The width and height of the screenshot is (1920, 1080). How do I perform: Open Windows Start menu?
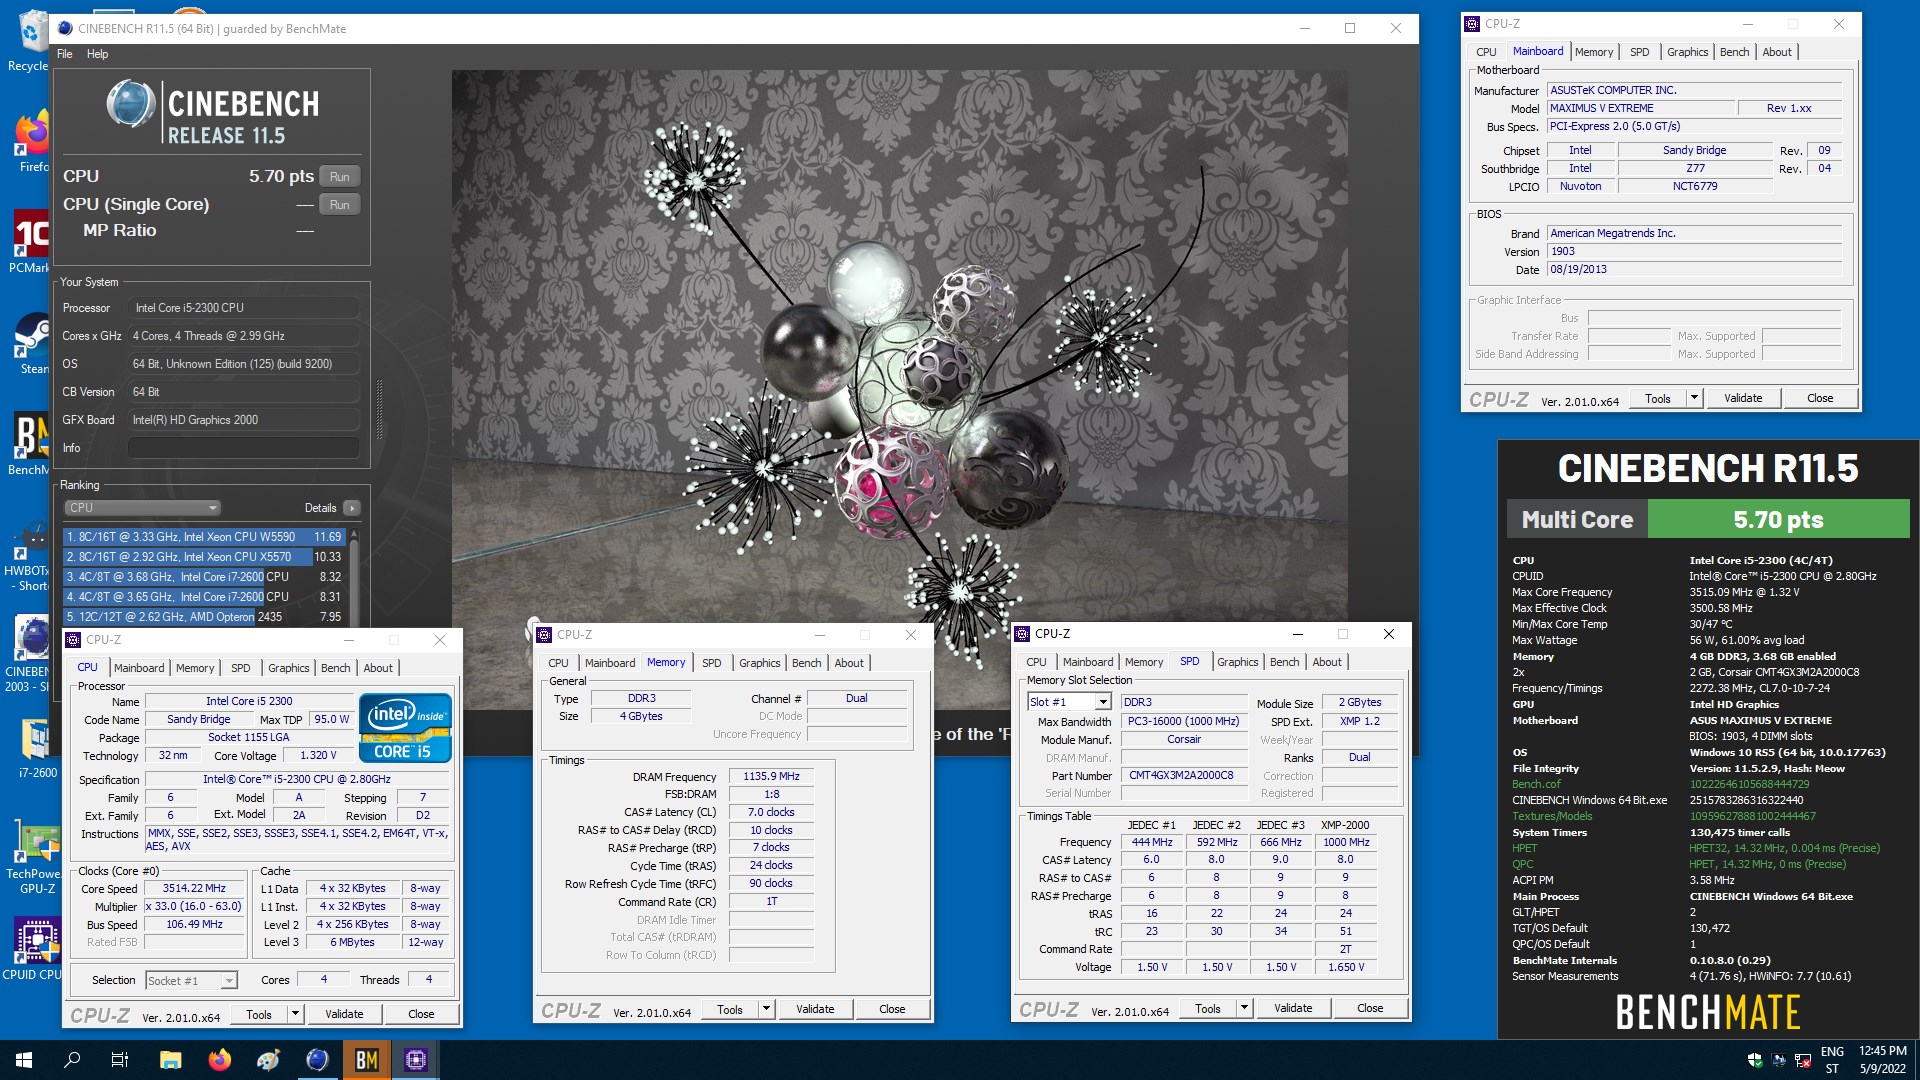(x=24, y=1060)
